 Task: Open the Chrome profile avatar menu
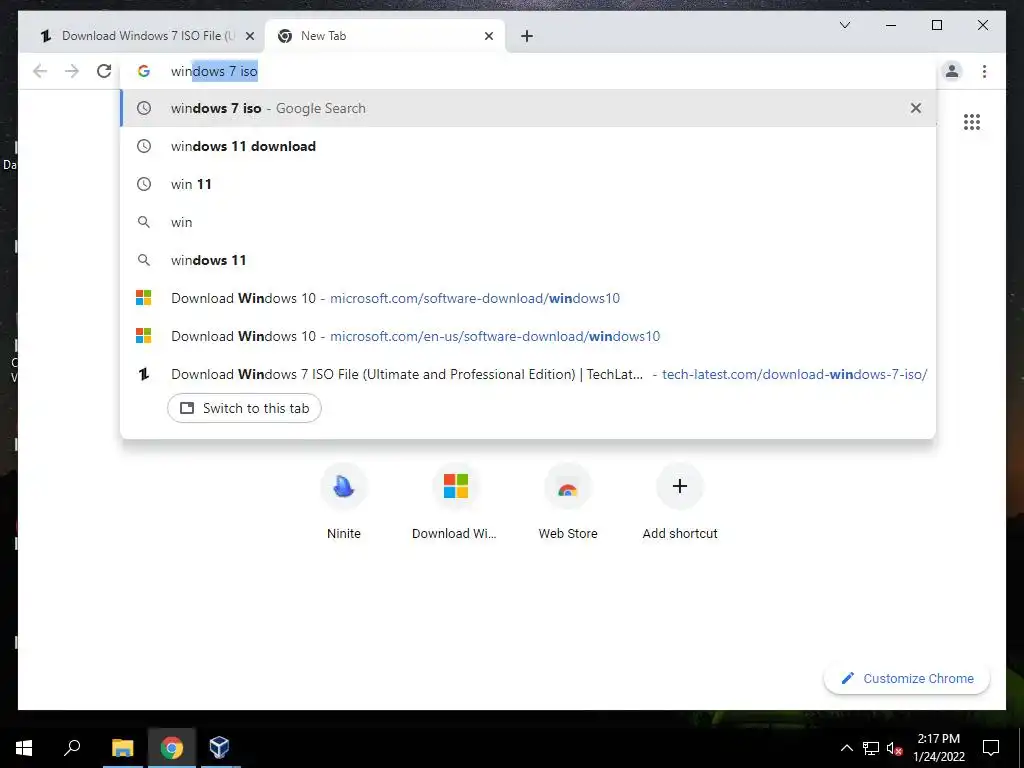coord(952,71)
